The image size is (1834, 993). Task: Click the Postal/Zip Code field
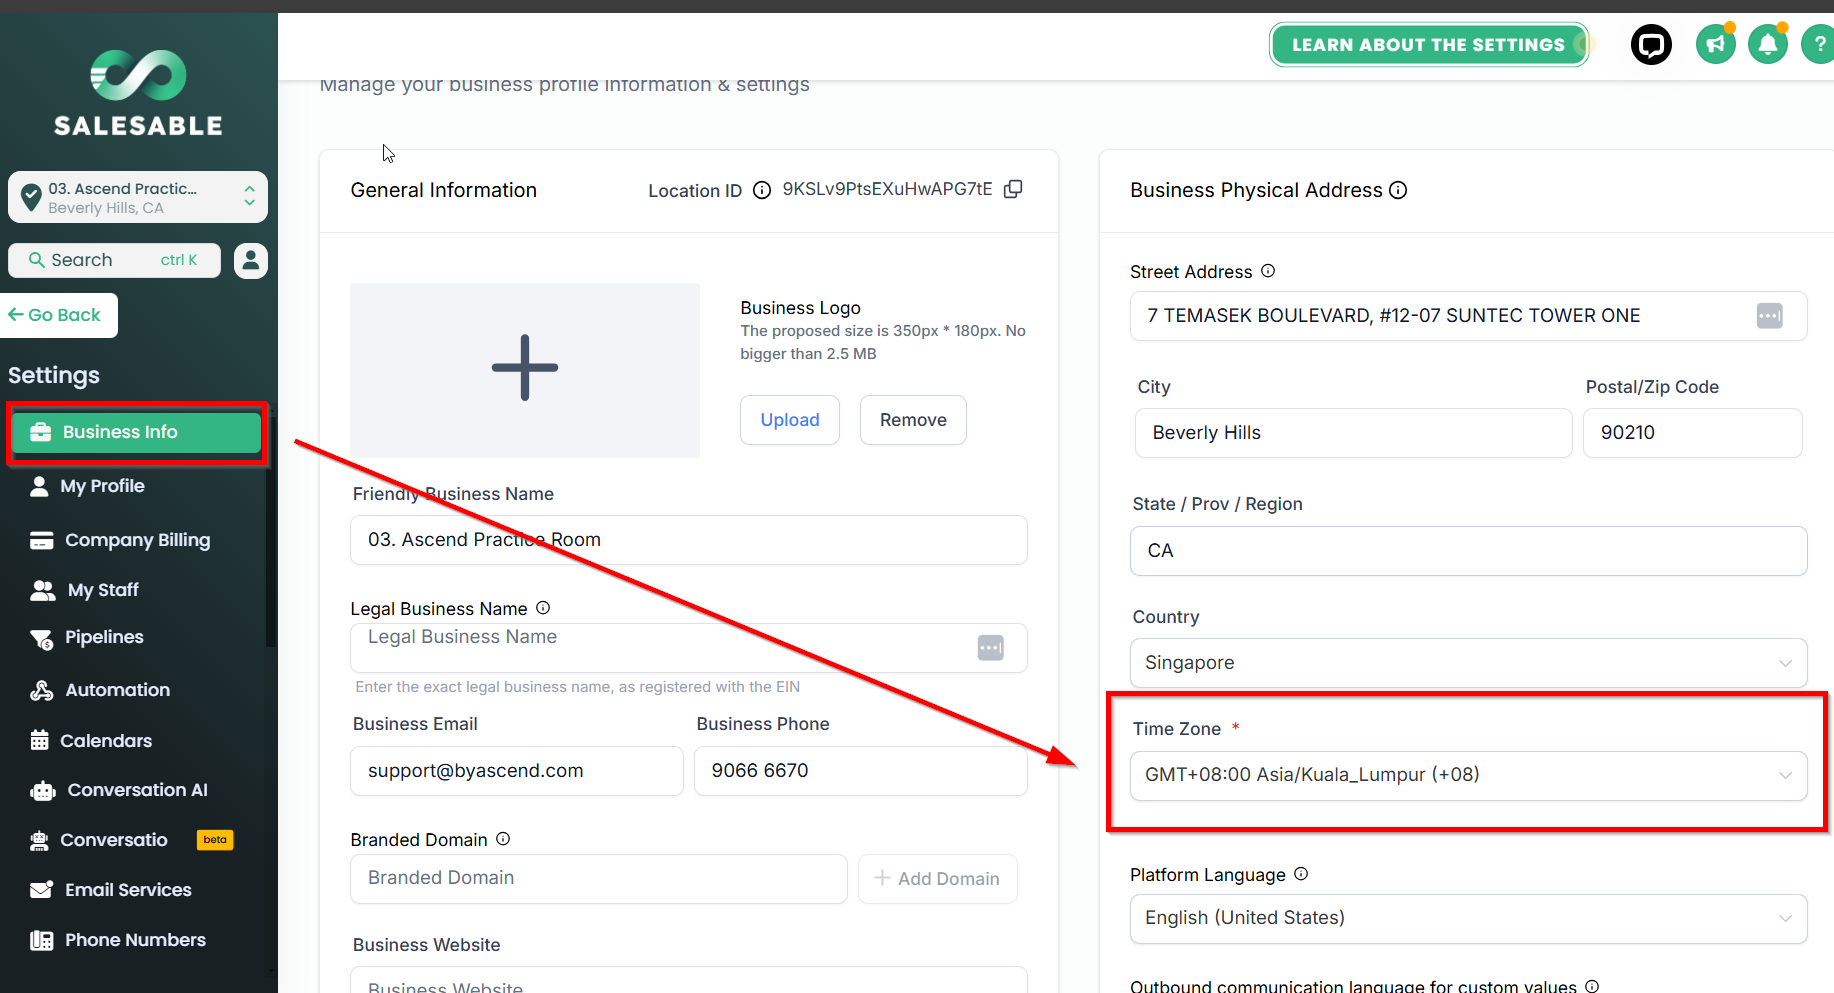[x=1693, y=433]
